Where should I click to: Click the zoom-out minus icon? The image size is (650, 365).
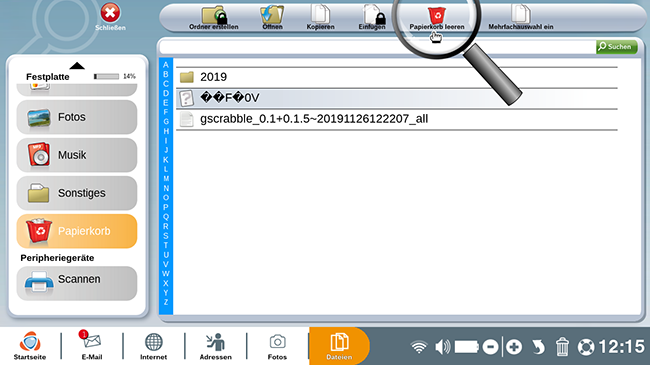(490, 347)
